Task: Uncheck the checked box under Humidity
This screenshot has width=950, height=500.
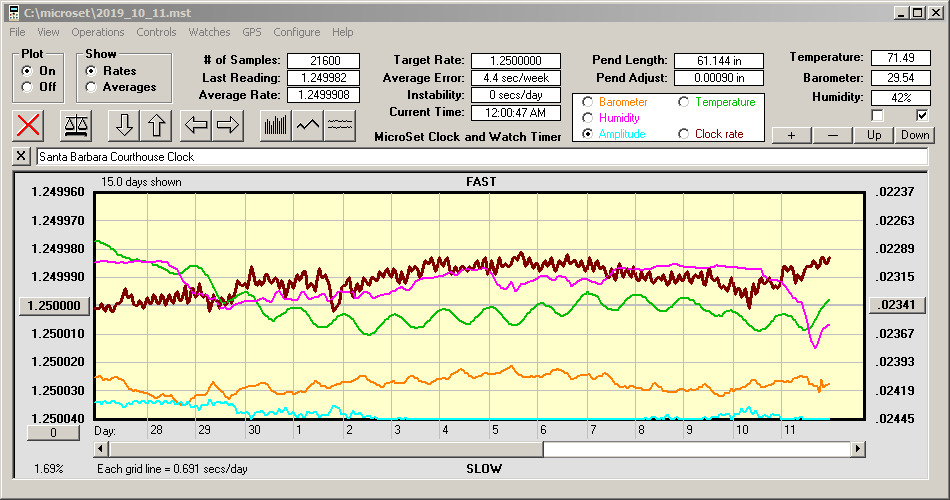Action: pos(922,116)
